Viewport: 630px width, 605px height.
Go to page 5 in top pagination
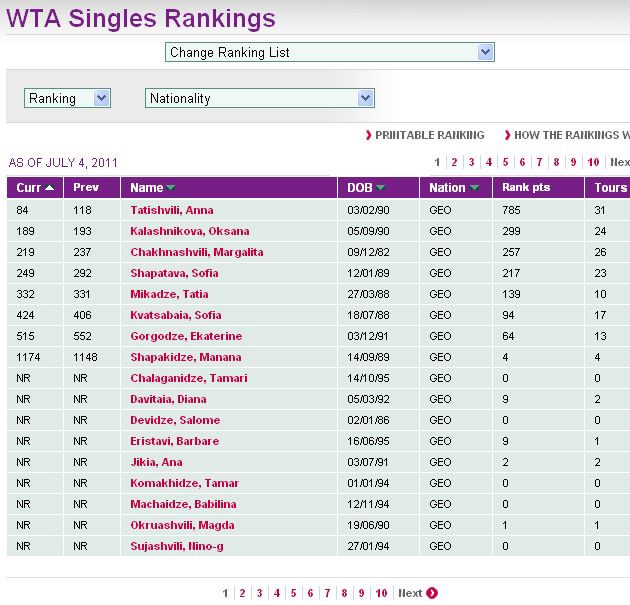coord(505,162)
